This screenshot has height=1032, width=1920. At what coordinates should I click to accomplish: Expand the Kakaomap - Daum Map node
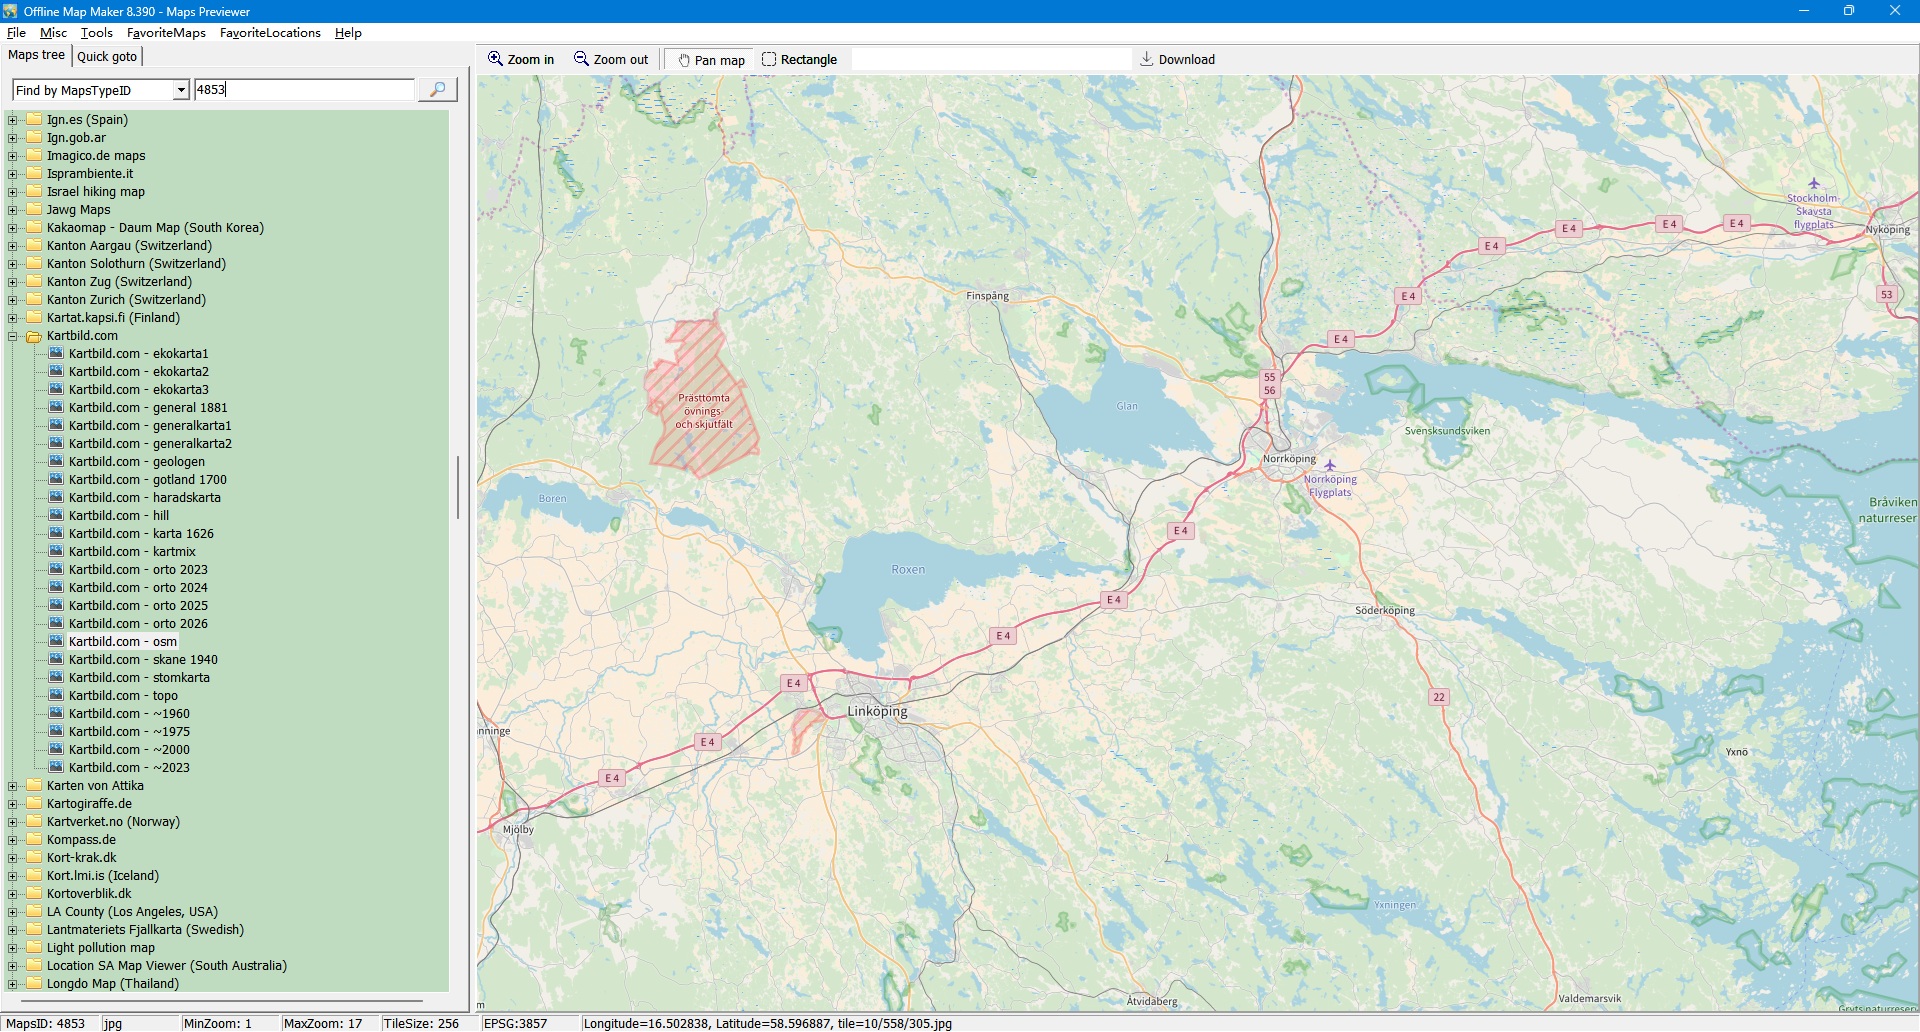[13, 229]
